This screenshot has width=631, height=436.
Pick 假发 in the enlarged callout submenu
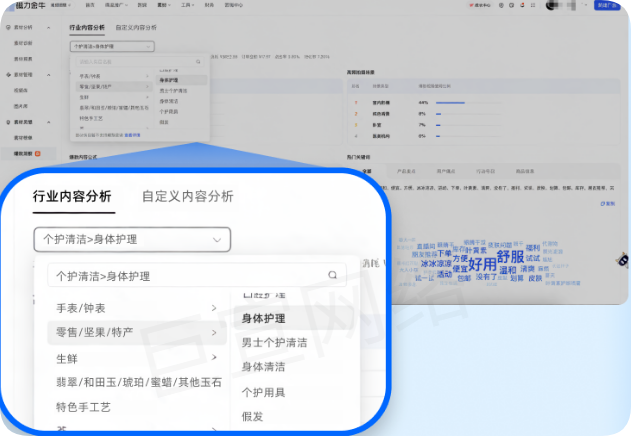click(252, 417)
